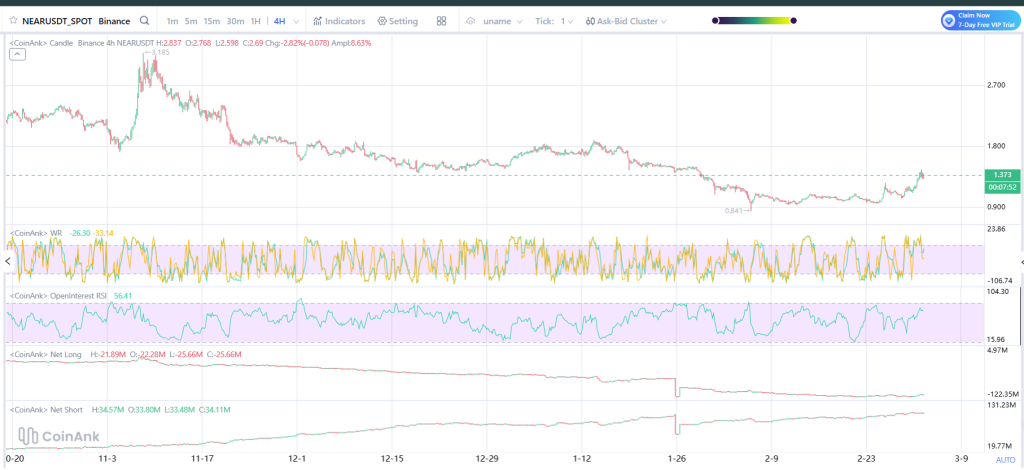
Task: Star NEARUSDT_SPOT as a favorite
Action: pyautogui.click(x=12, y=20)
